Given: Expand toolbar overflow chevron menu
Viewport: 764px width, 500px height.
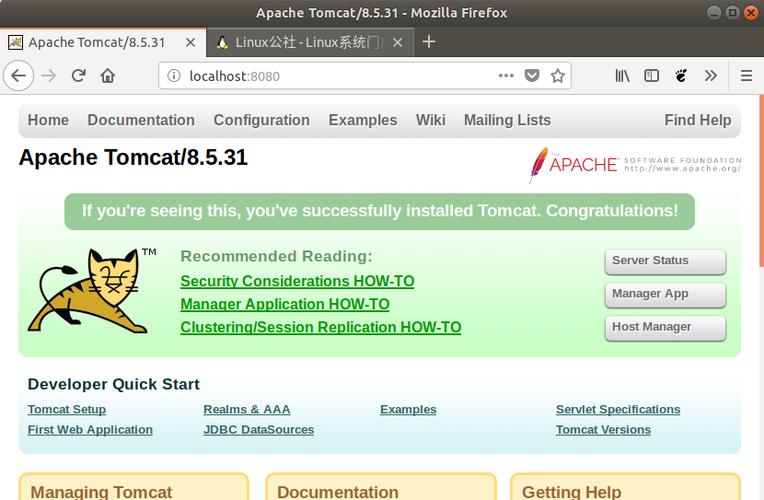Looking at the screenshot, I should pyautogui.click(x=710, y=76).
